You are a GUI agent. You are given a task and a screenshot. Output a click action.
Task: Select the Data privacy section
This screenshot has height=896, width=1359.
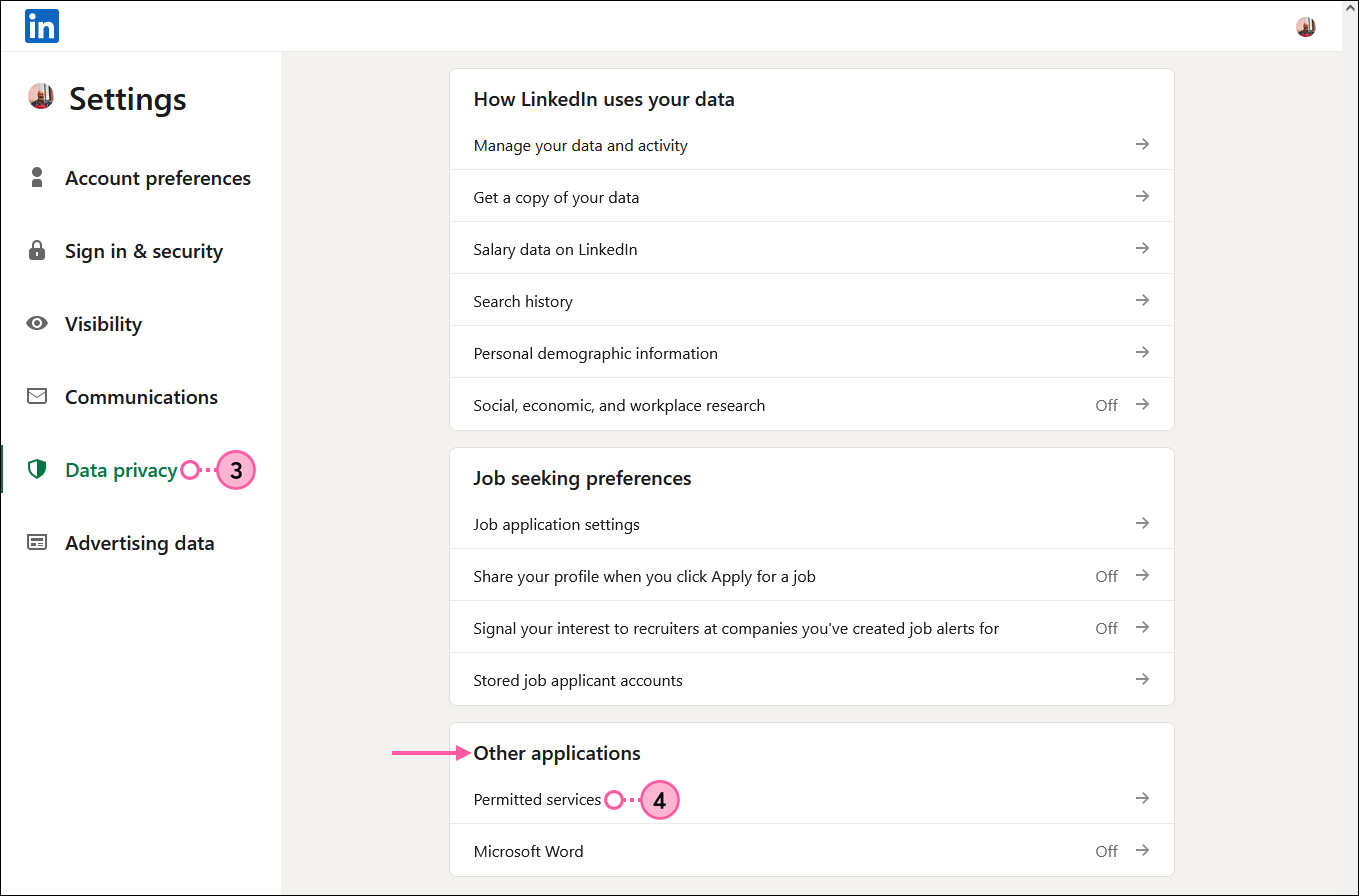point(121,470)
